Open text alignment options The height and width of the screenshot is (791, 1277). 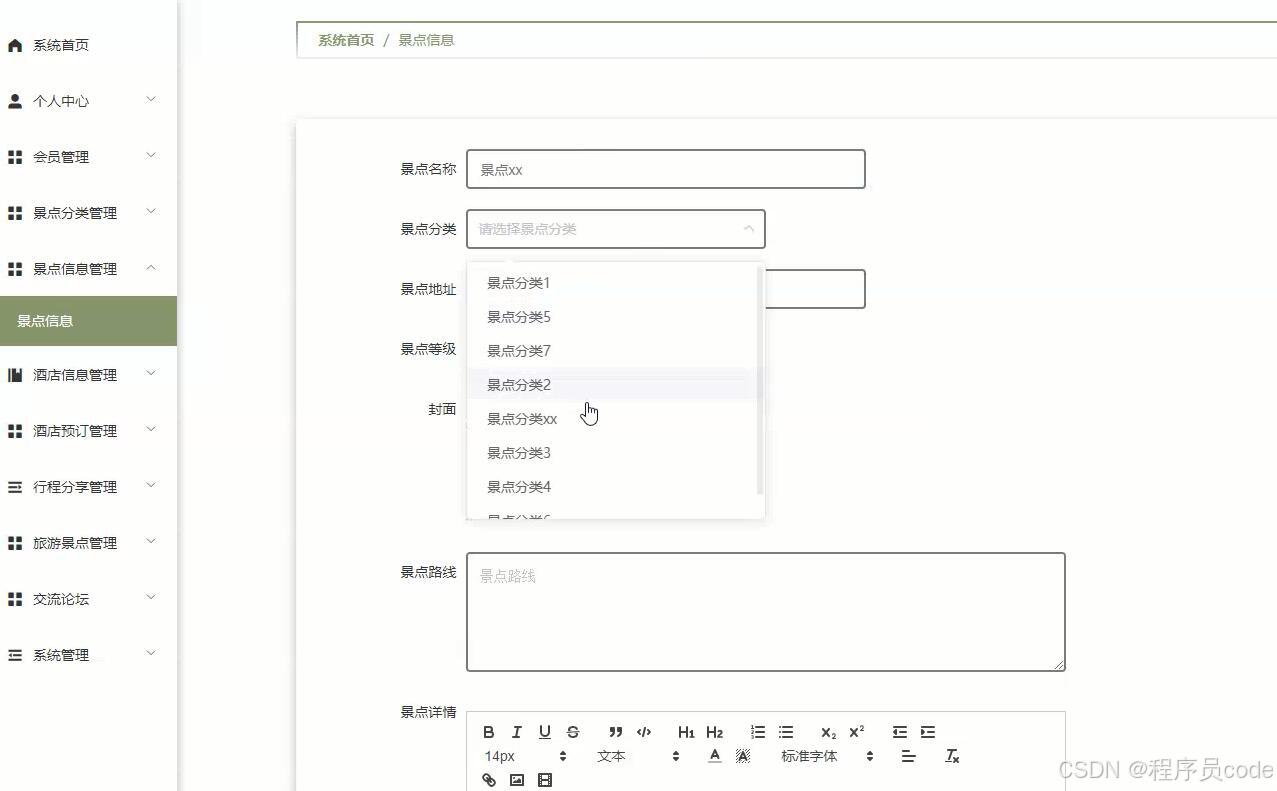[908, 756]
